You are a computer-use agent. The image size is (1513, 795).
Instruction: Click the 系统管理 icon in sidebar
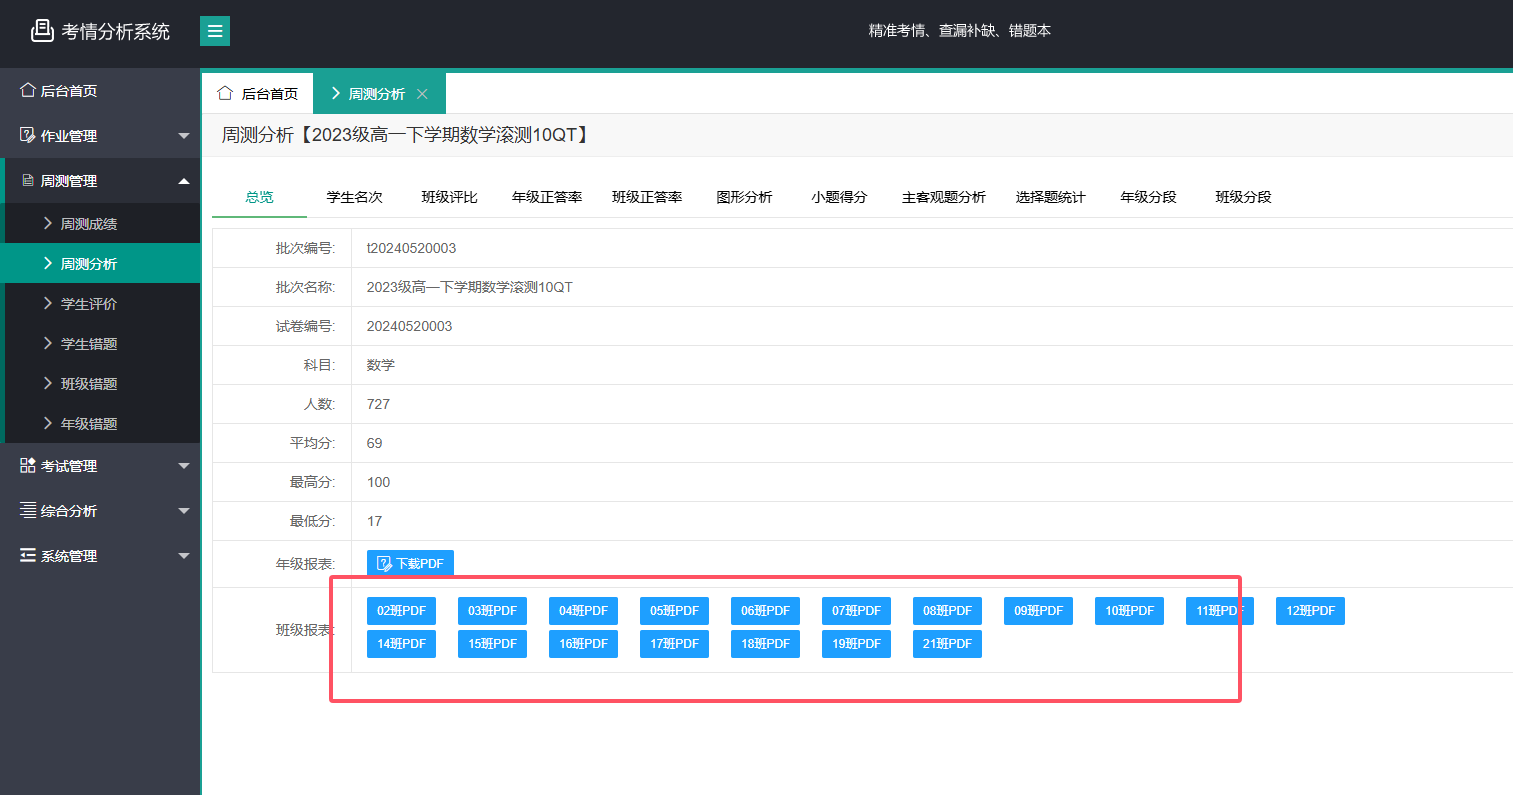28,555
